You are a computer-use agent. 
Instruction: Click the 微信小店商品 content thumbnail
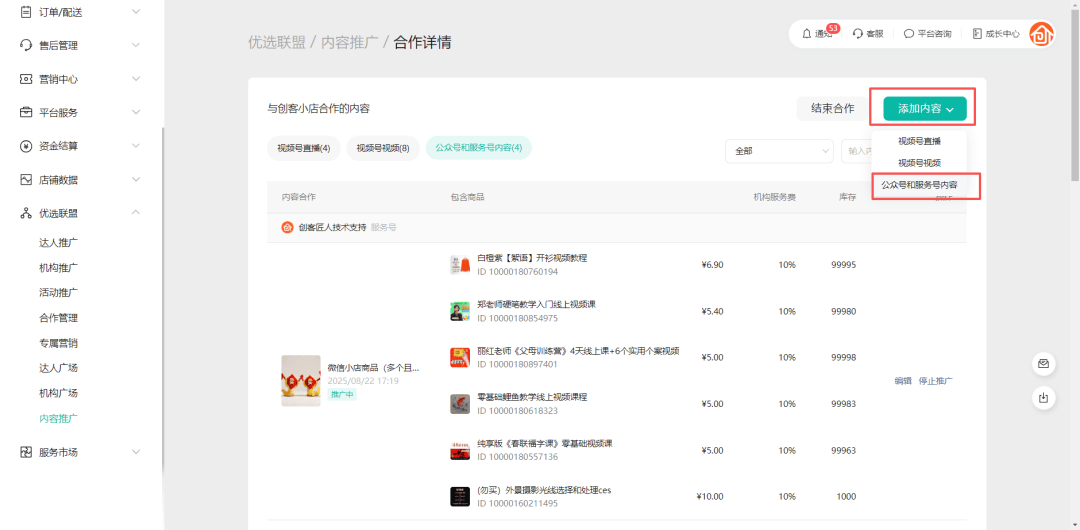pos(301,381)
